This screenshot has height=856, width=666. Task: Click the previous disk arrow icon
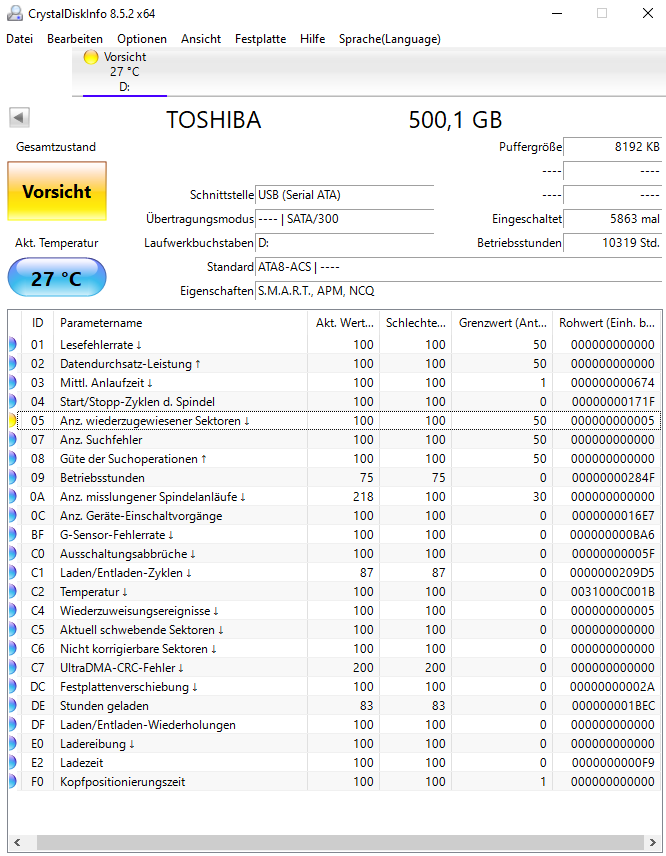[x=19, y=117]
